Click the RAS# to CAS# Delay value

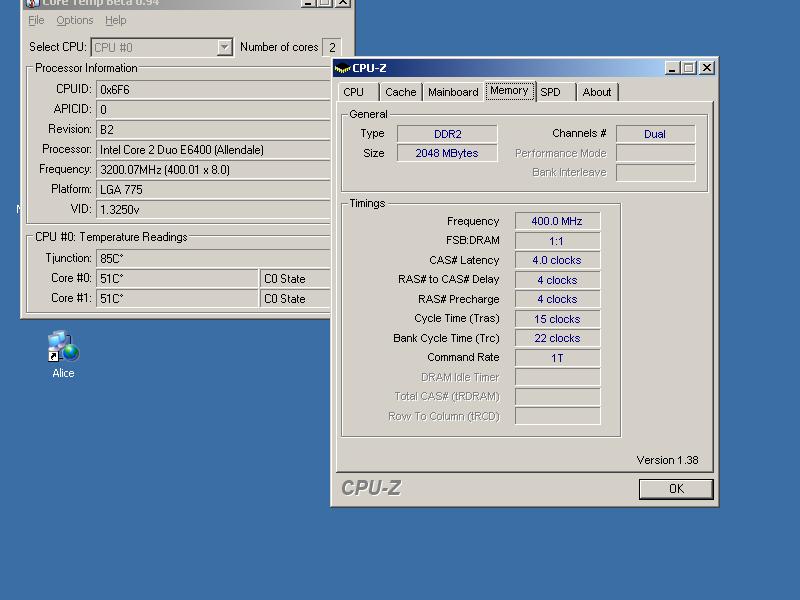[x=557, y=280]
